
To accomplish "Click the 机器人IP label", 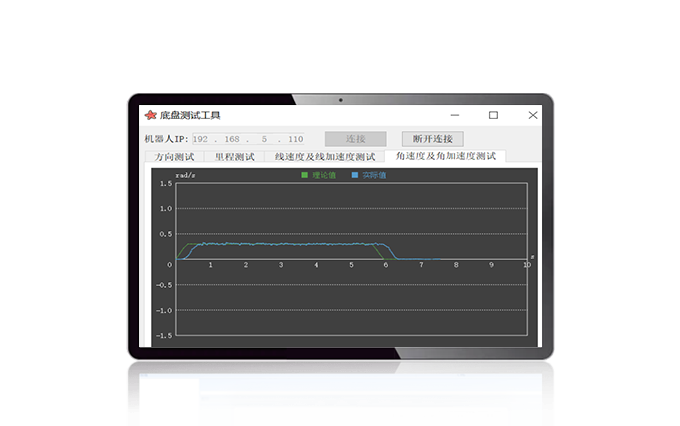I will pos(166,139).
